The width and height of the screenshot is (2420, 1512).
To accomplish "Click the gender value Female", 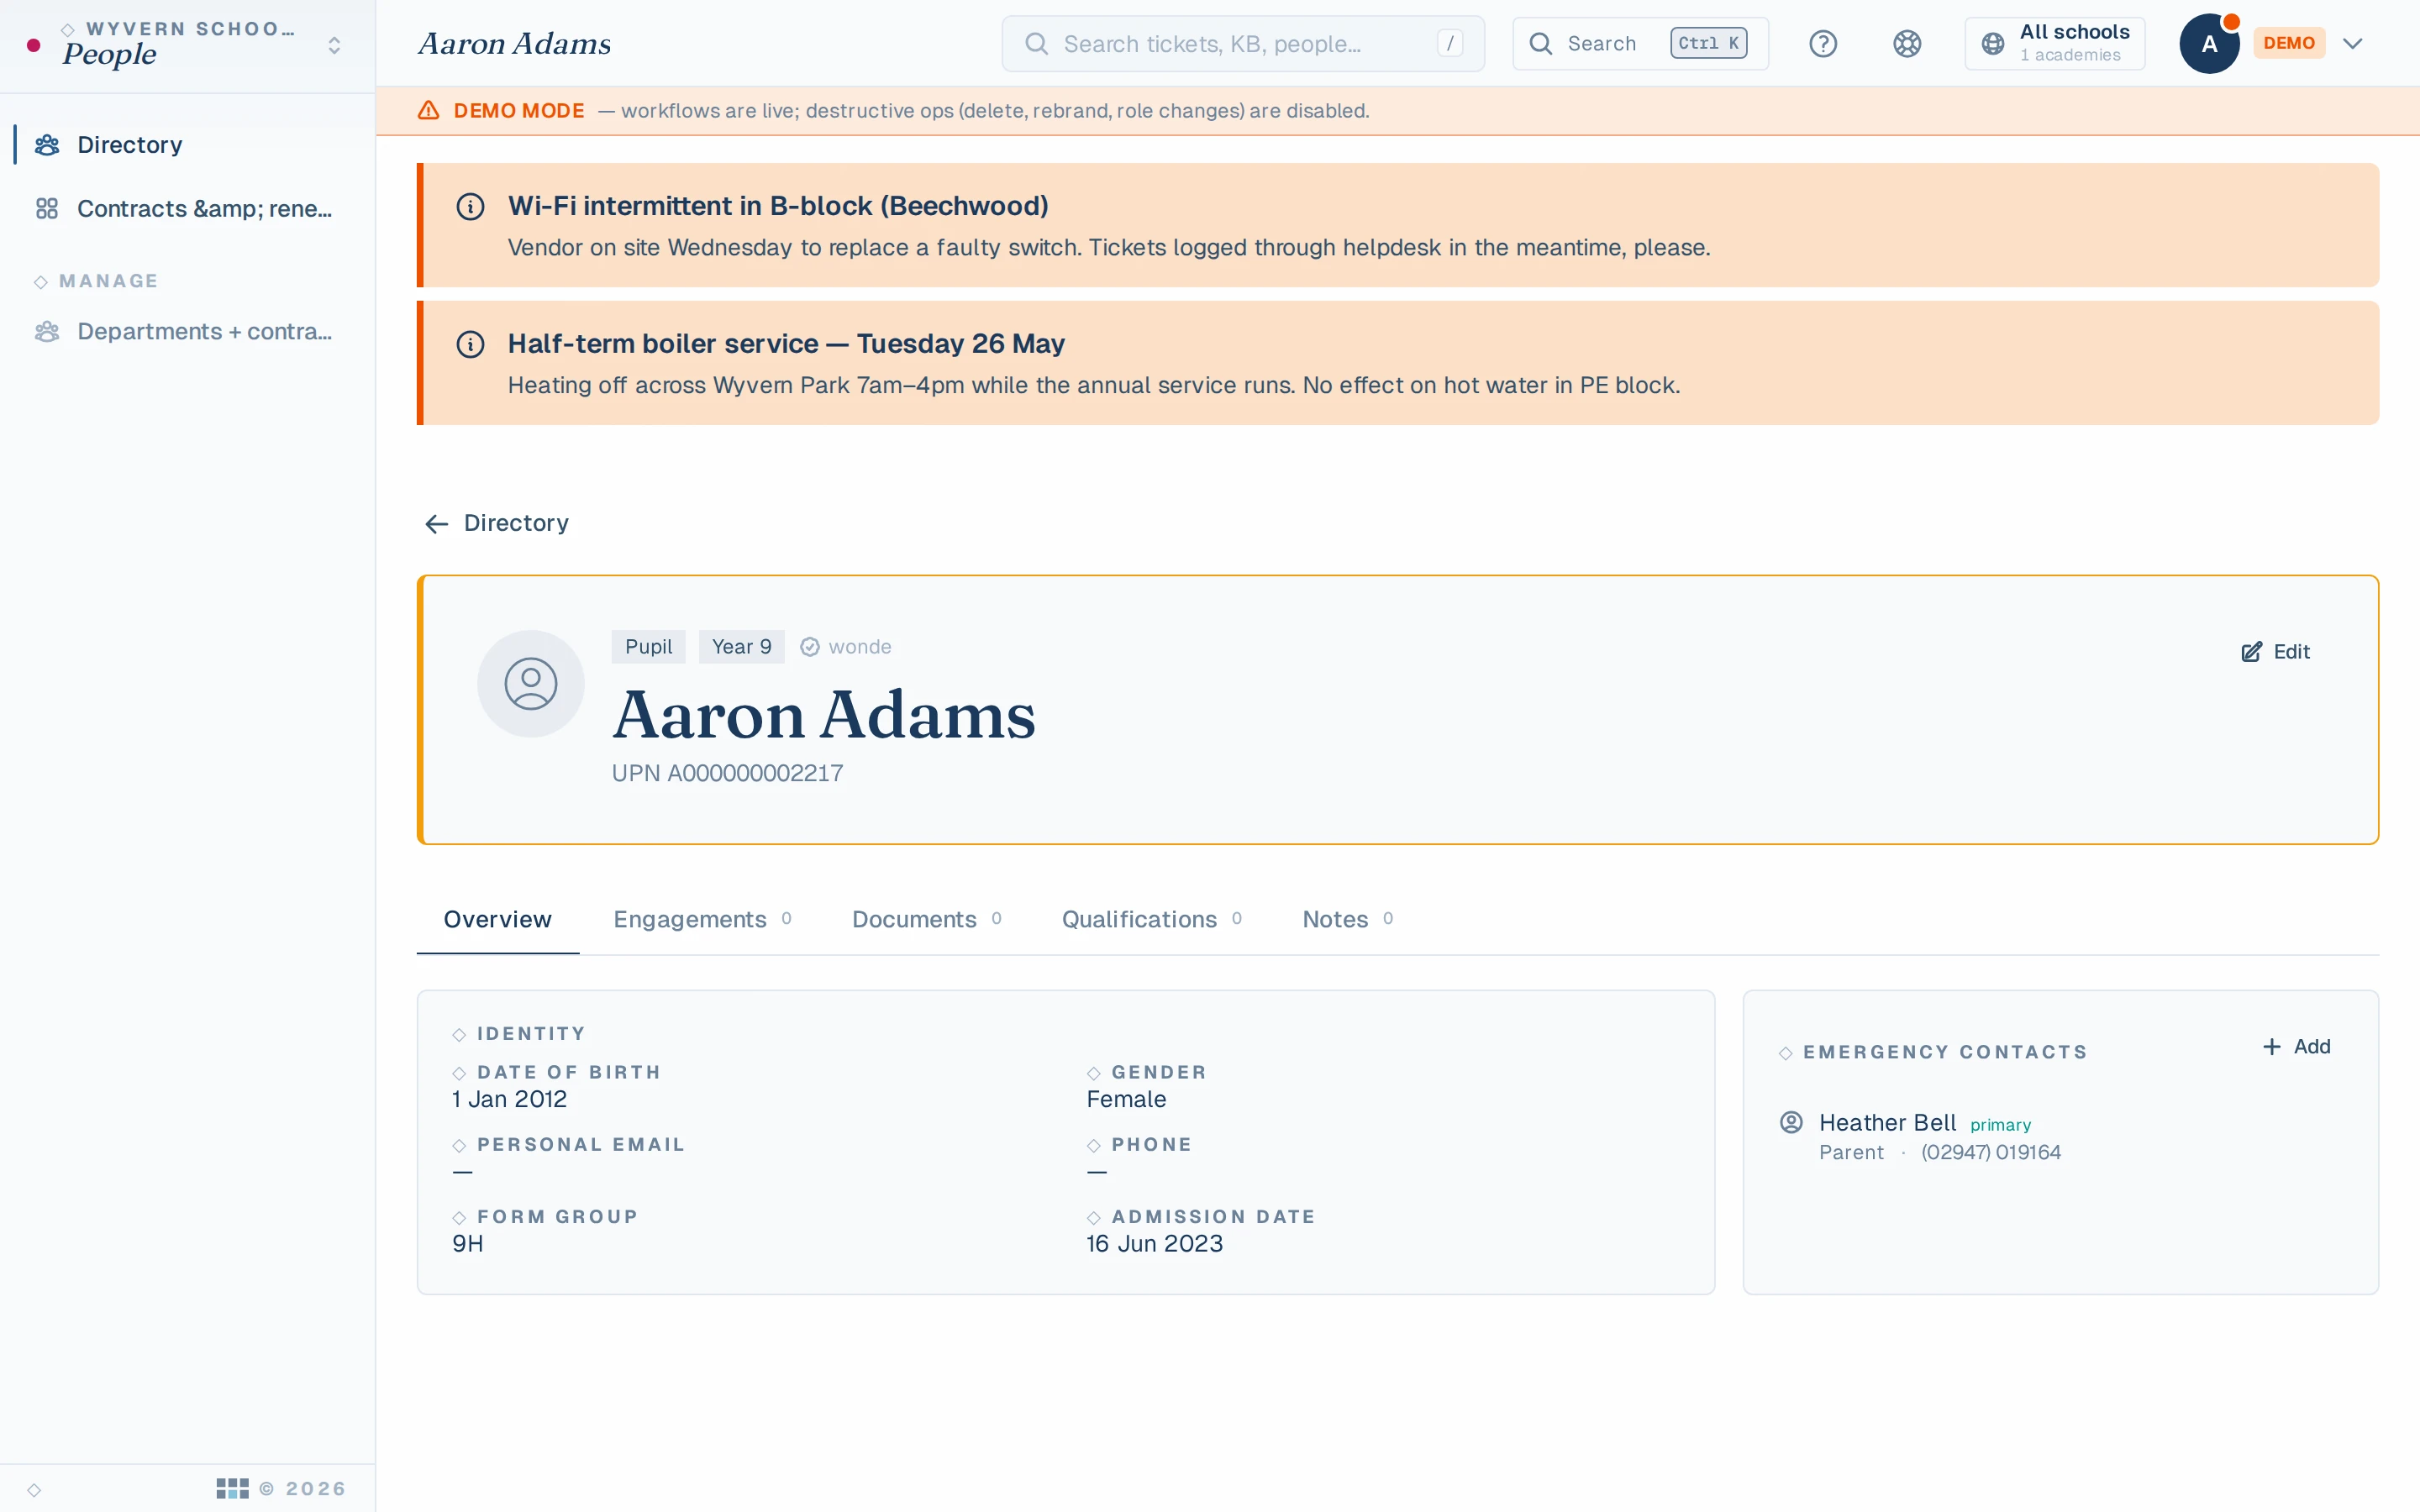I will click(1126, 1100).
